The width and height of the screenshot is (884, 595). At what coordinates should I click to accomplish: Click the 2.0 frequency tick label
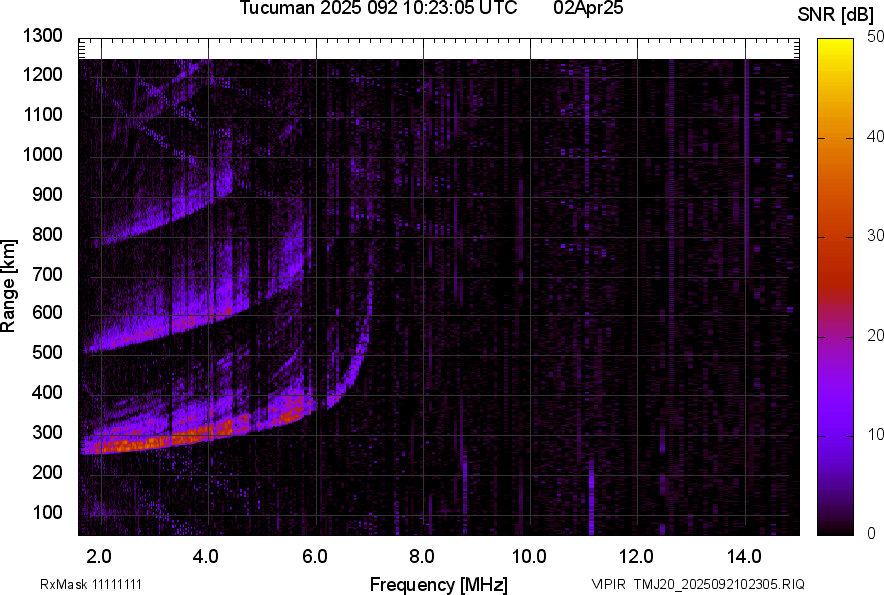tap(100, 556)
